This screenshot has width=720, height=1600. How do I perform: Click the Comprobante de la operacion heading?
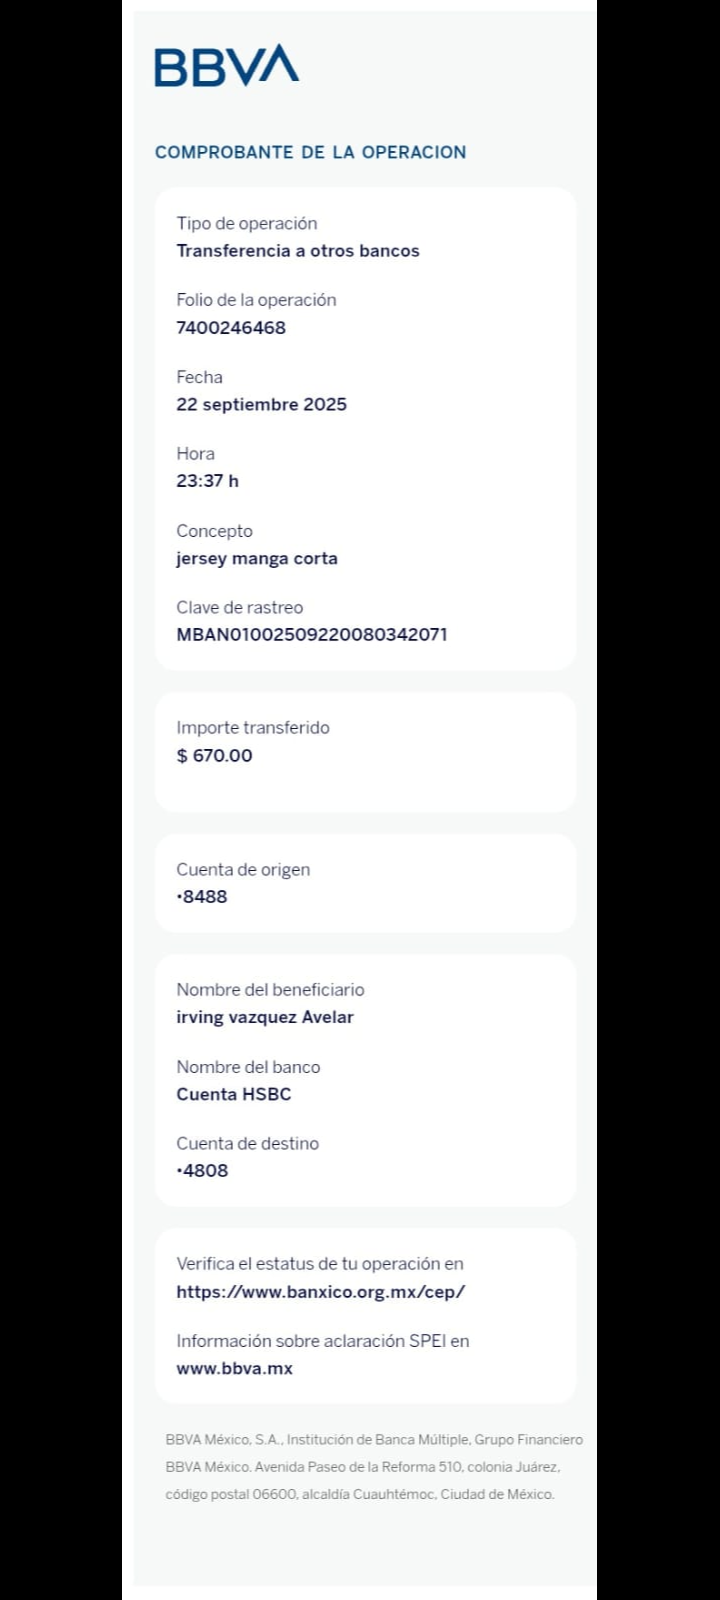[x=310, y=152]
